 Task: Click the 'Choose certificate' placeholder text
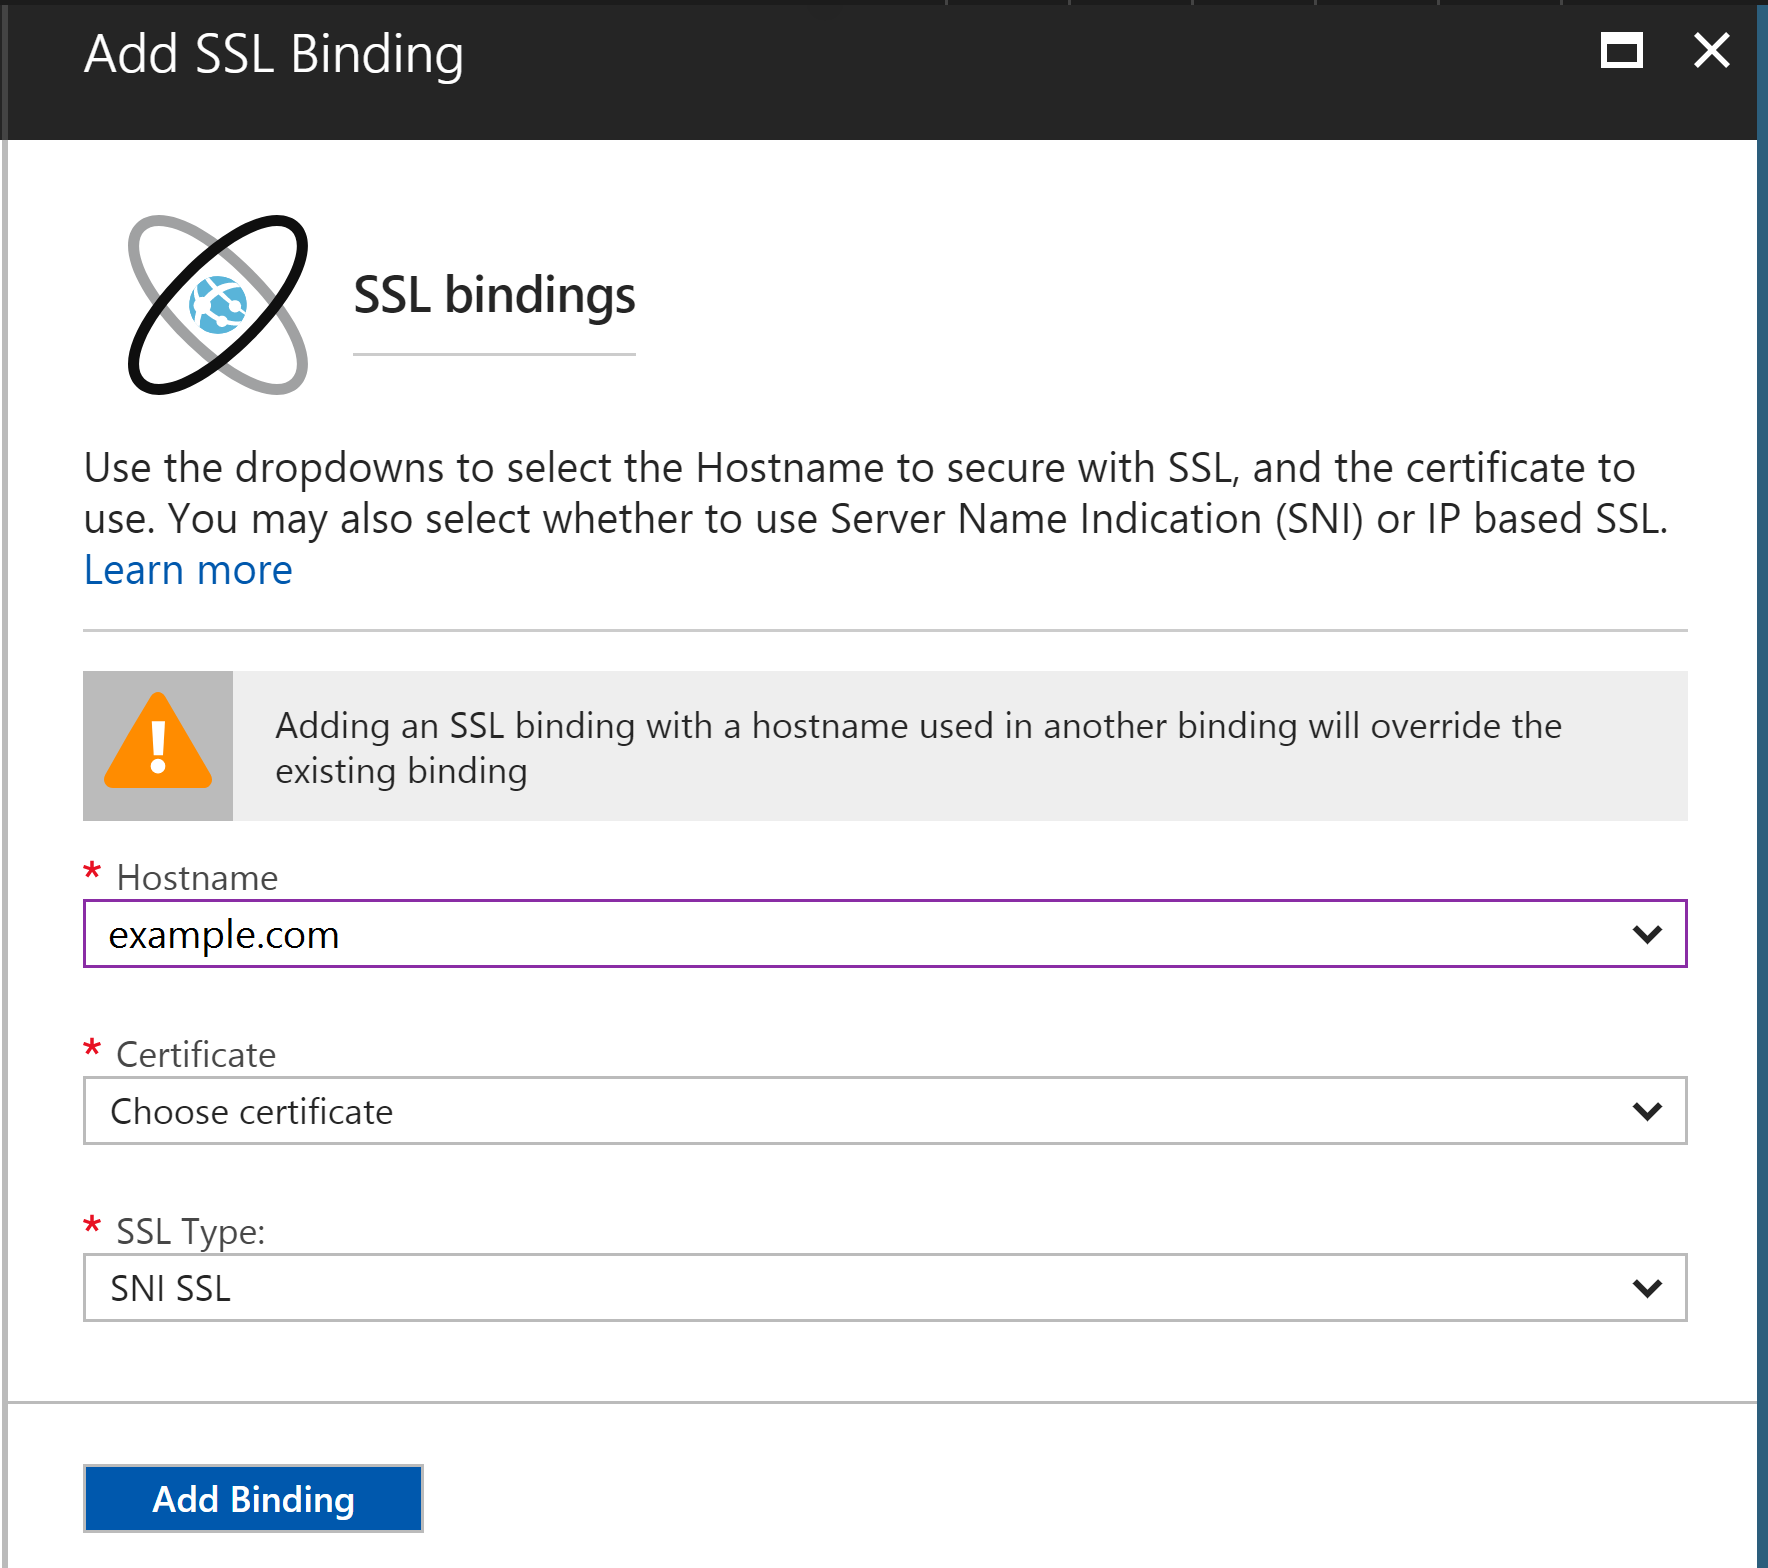coord(252,1111)
